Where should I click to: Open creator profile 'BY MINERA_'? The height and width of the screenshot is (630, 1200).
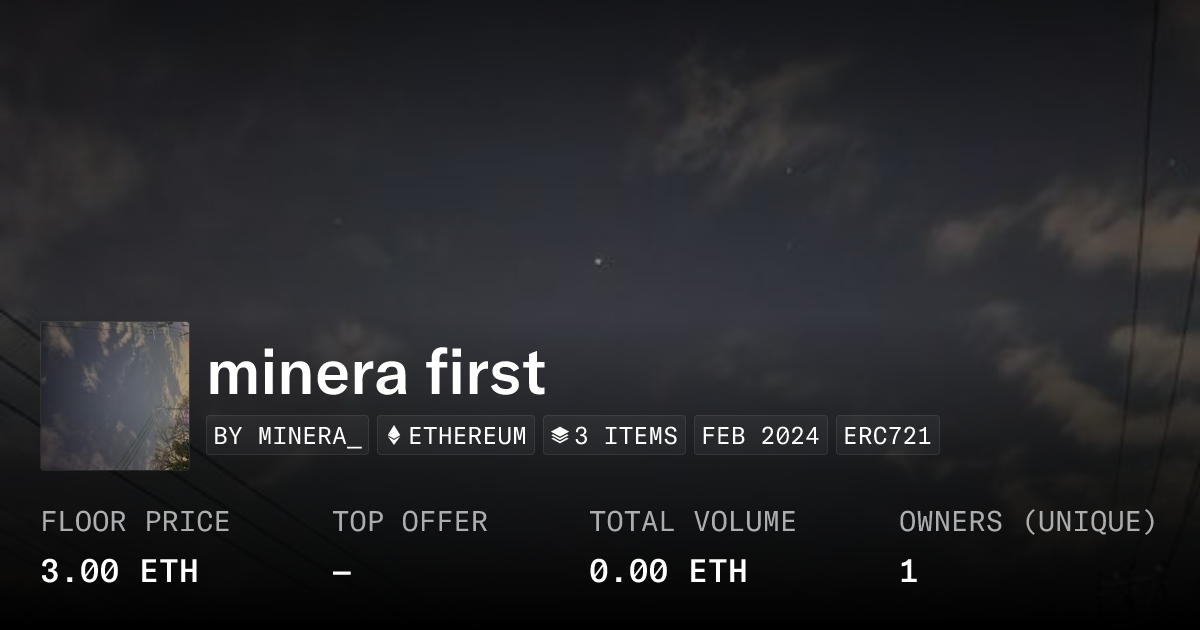(287, 436)
